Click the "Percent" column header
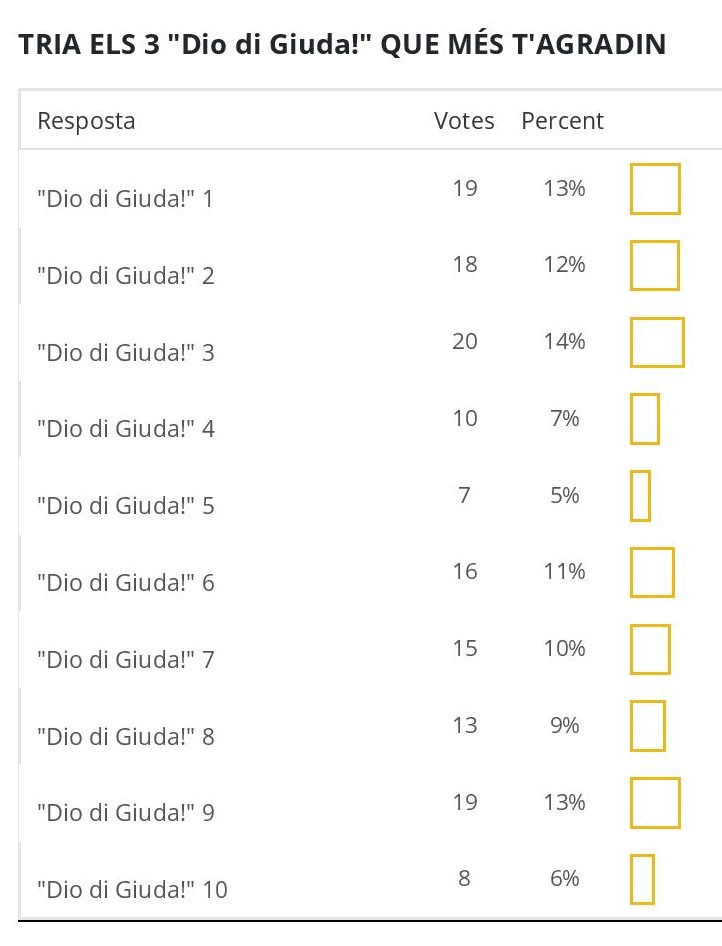 [x=562, y=121]
